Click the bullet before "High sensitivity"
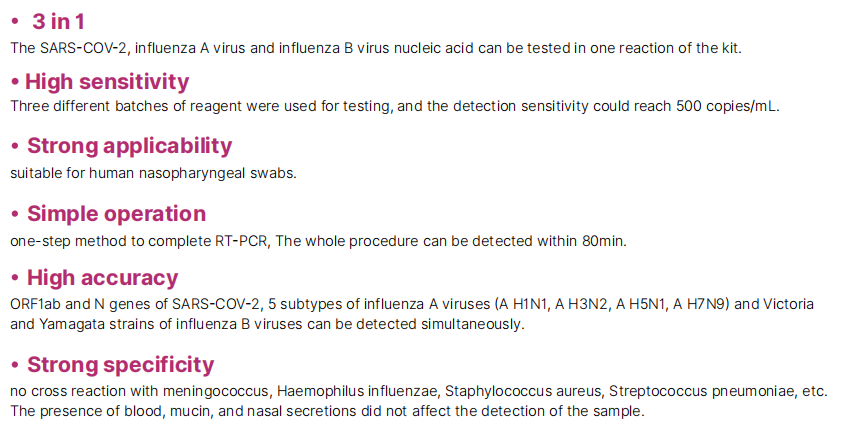Viewport: 843px width, 440px height. coord(15,82)
